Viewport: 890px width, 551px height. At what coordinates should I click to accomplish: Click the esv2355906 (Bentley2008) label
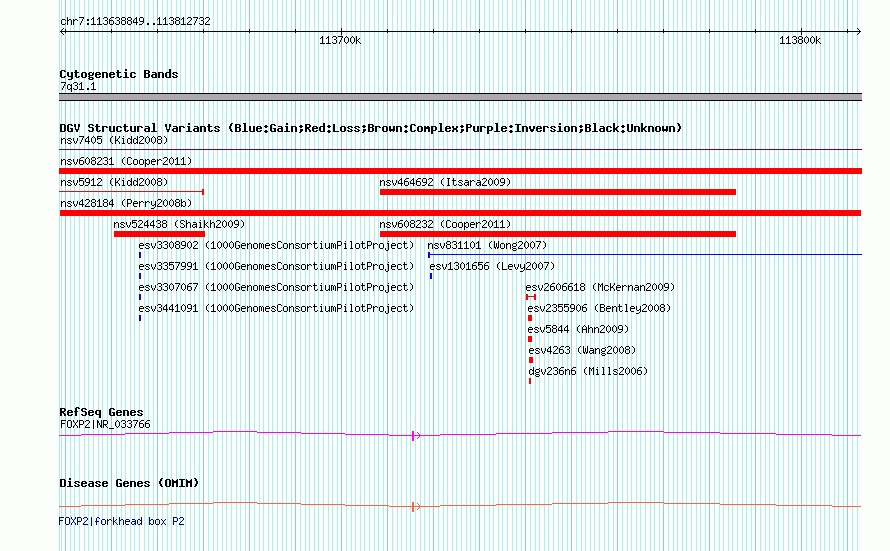(599, 308)
